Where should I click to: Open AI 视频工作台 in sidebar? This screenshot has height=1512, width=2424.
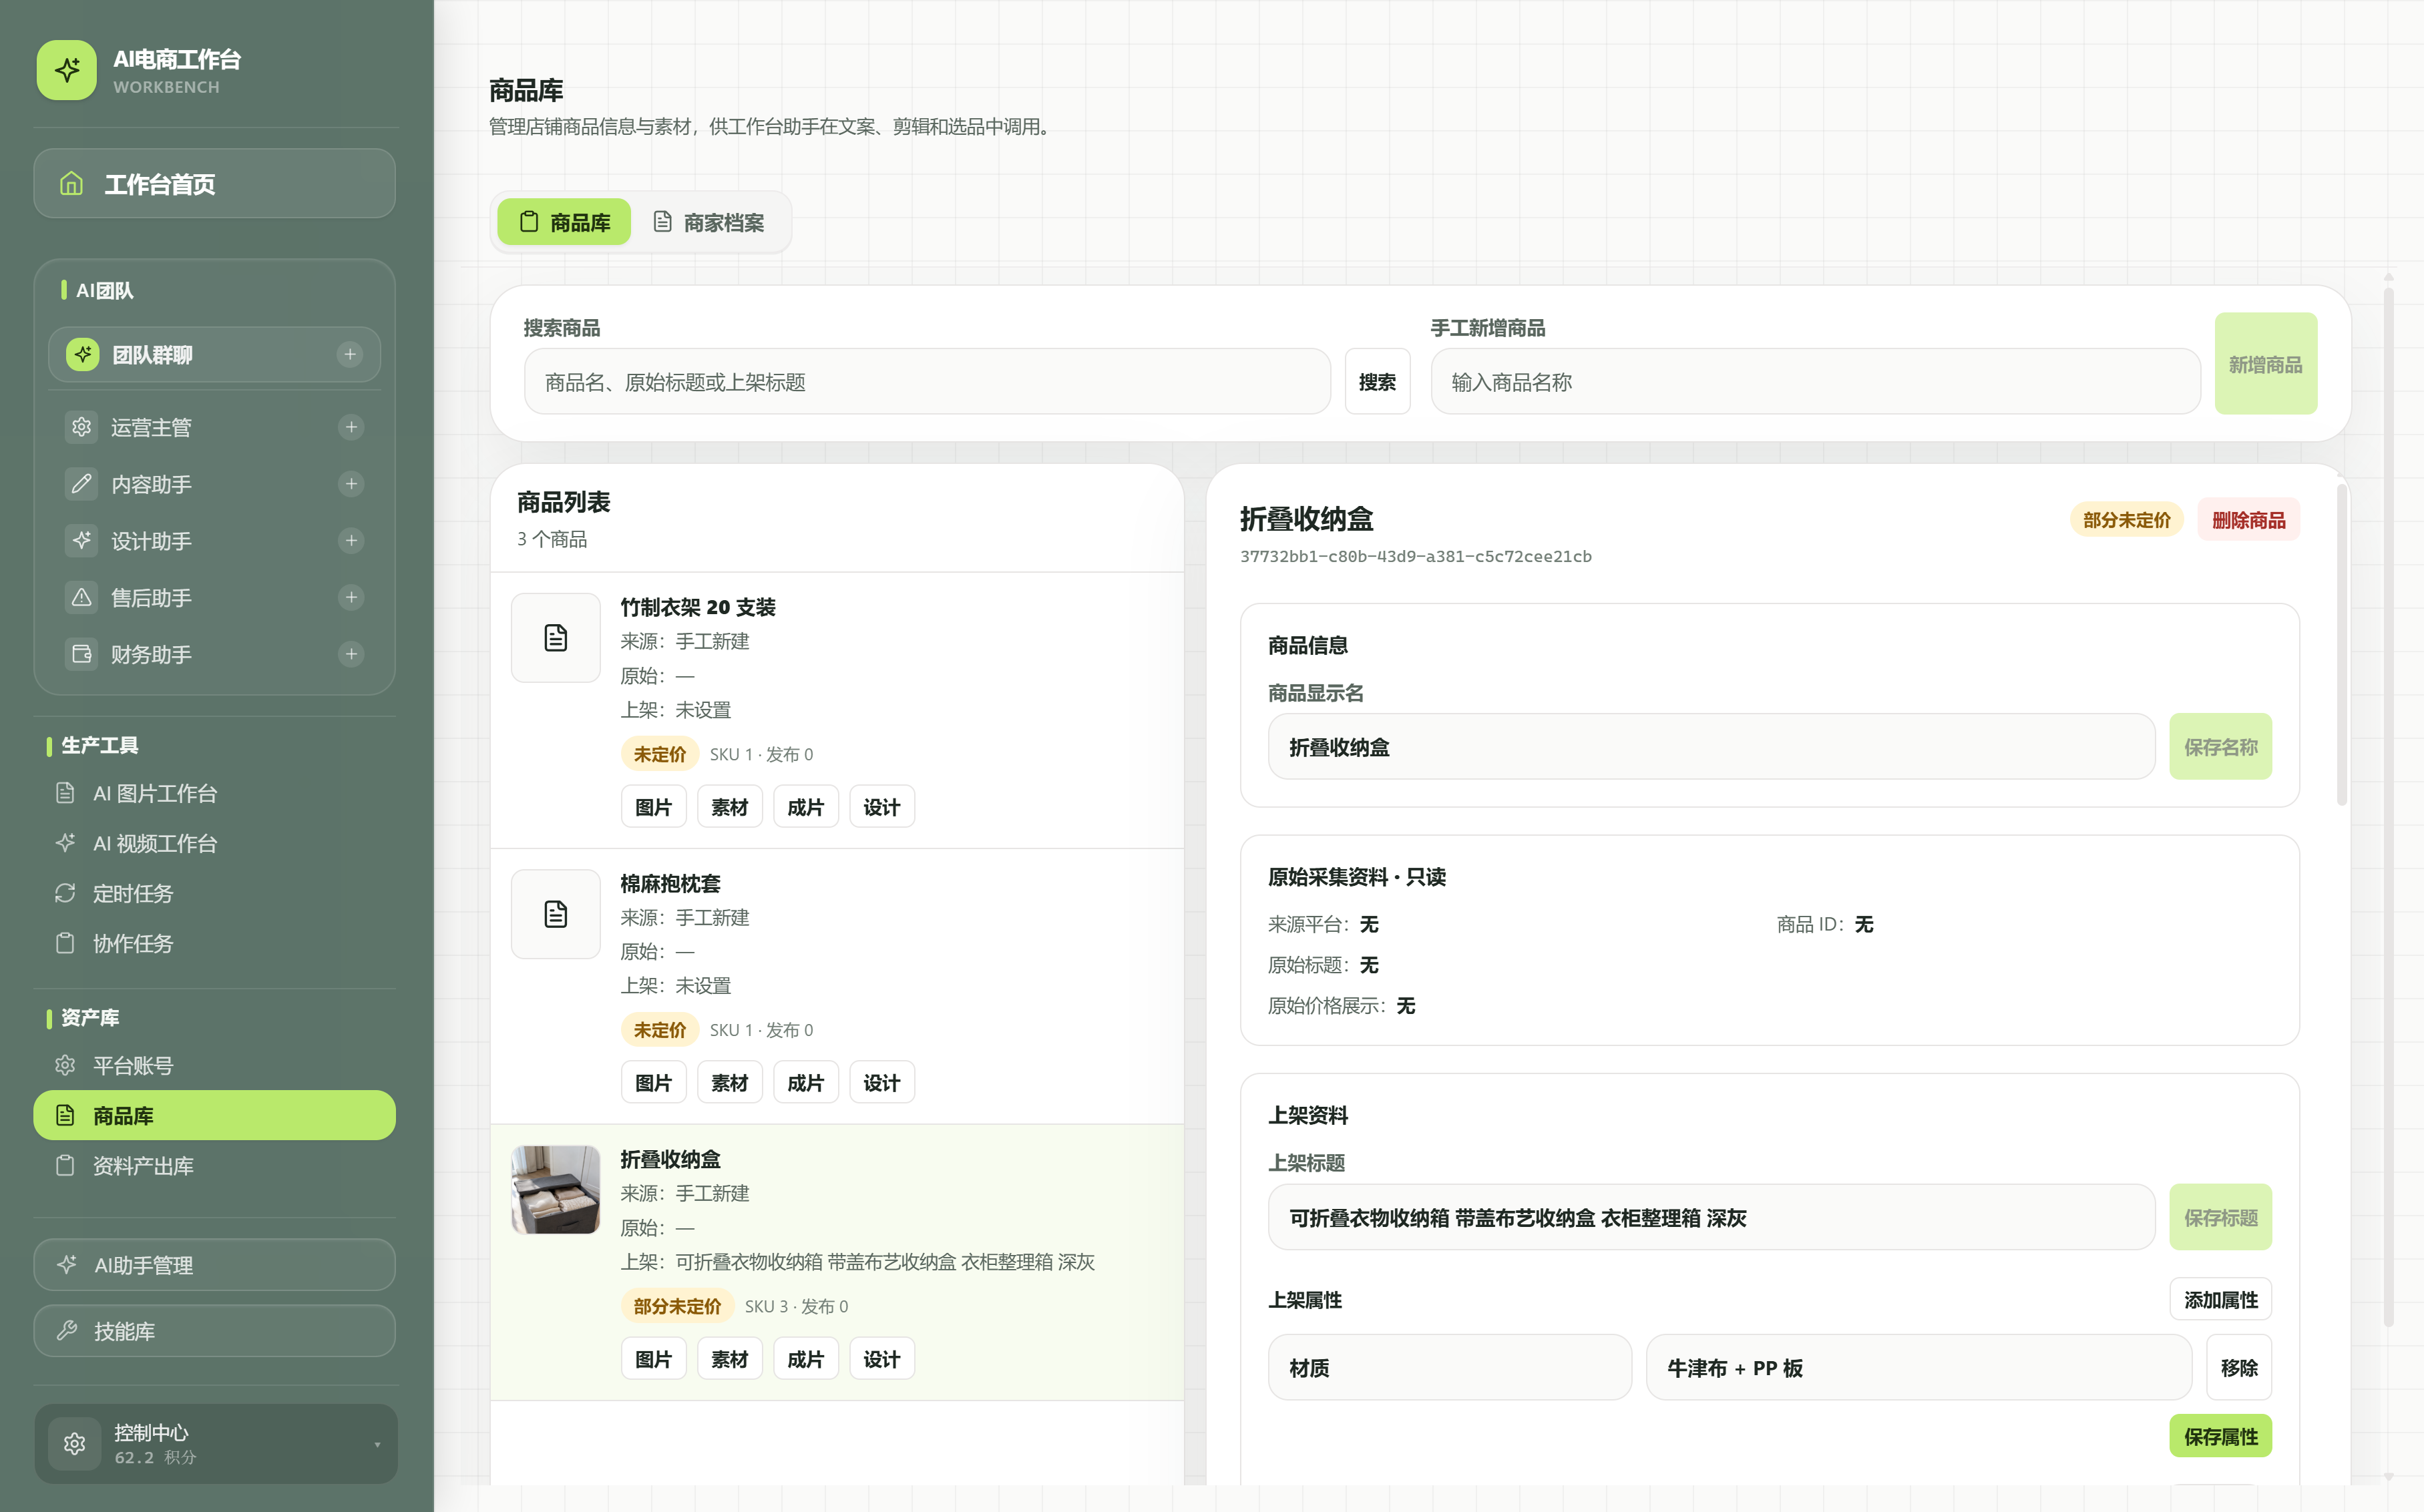tap(215, 843)
